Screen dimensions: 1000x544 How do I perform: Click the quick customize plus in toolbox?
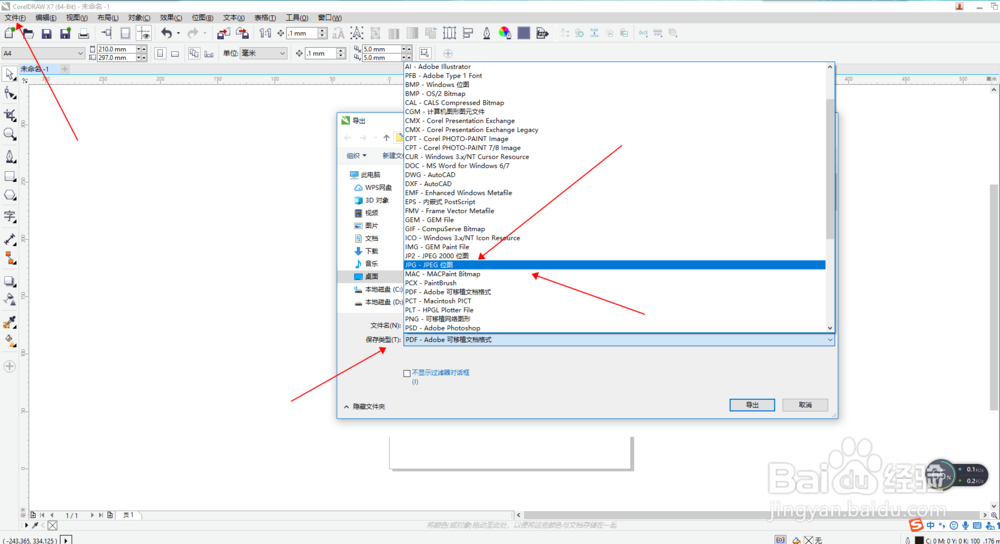pyautogui.click(x=10, y=367)
